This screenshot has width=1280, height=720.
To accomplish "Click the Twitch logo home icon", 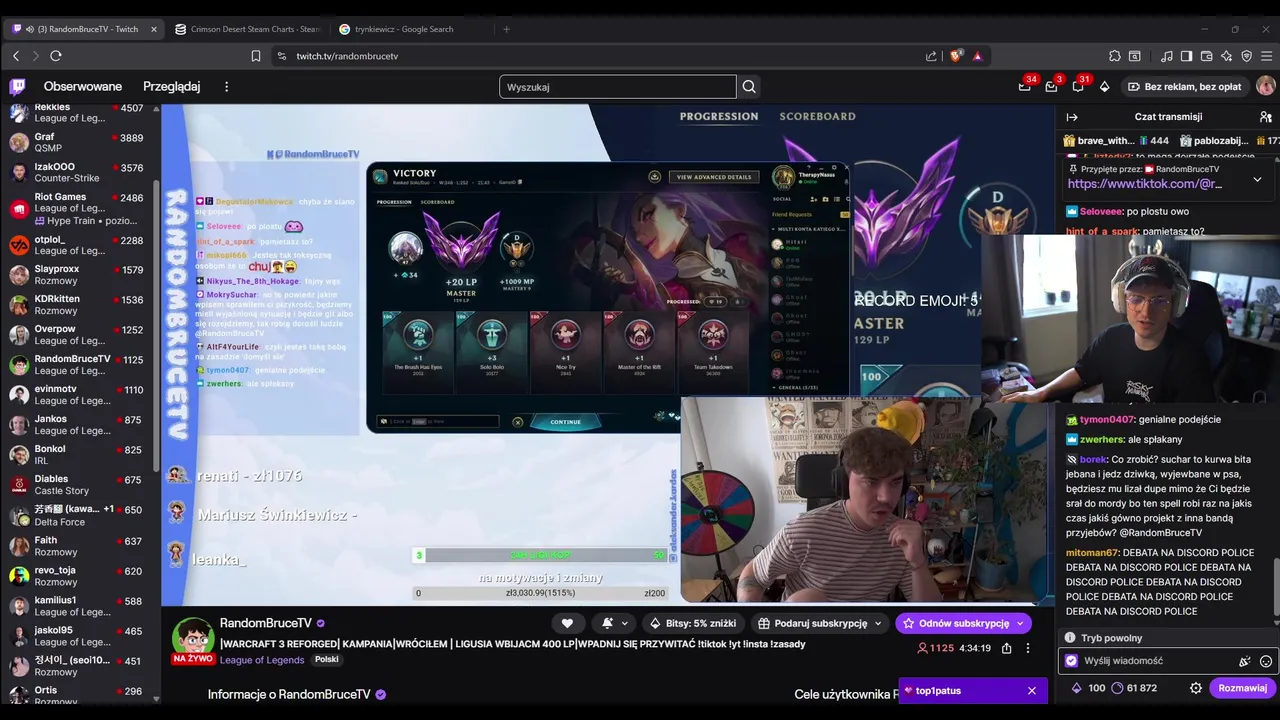I will pyautogui.click(x=18, y=87).
